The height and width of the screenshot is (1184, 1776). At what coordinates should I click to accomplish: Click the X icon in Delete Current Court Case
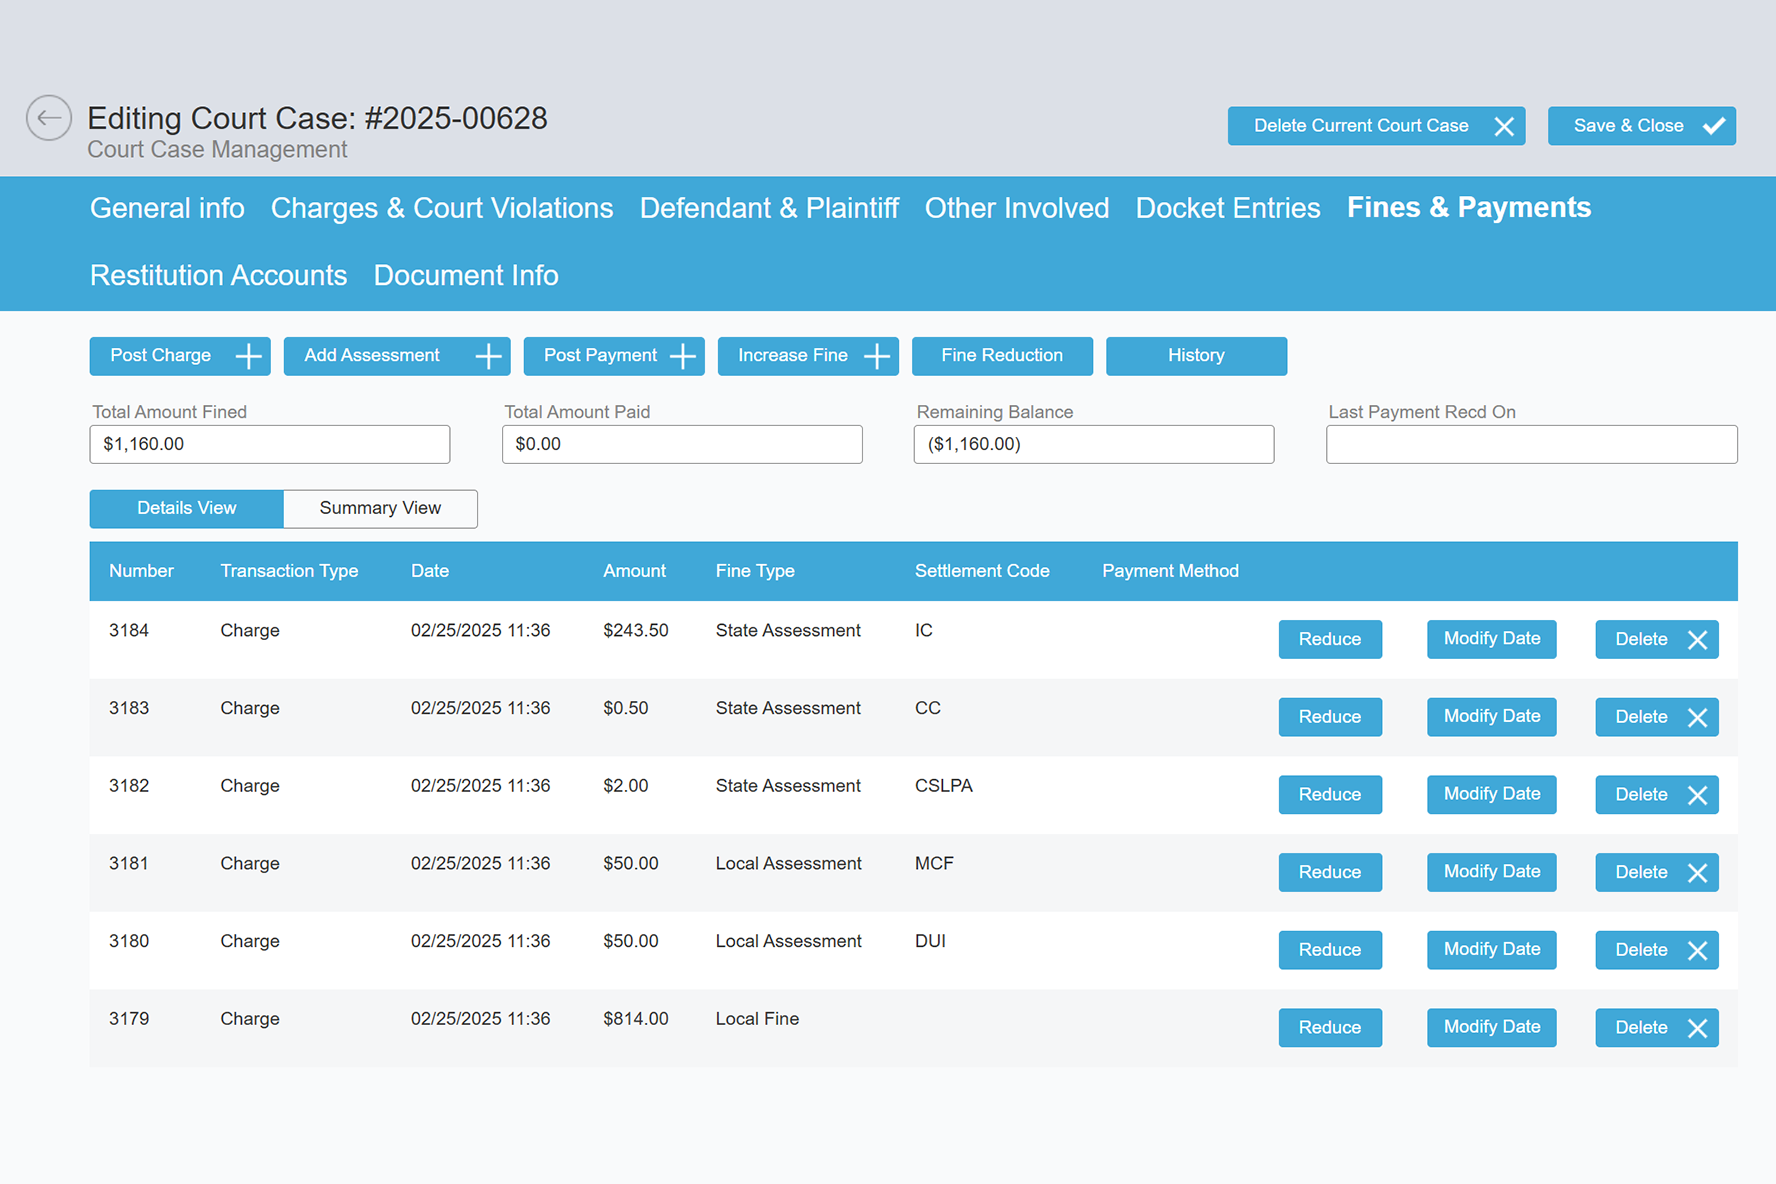pos(1504,126)
